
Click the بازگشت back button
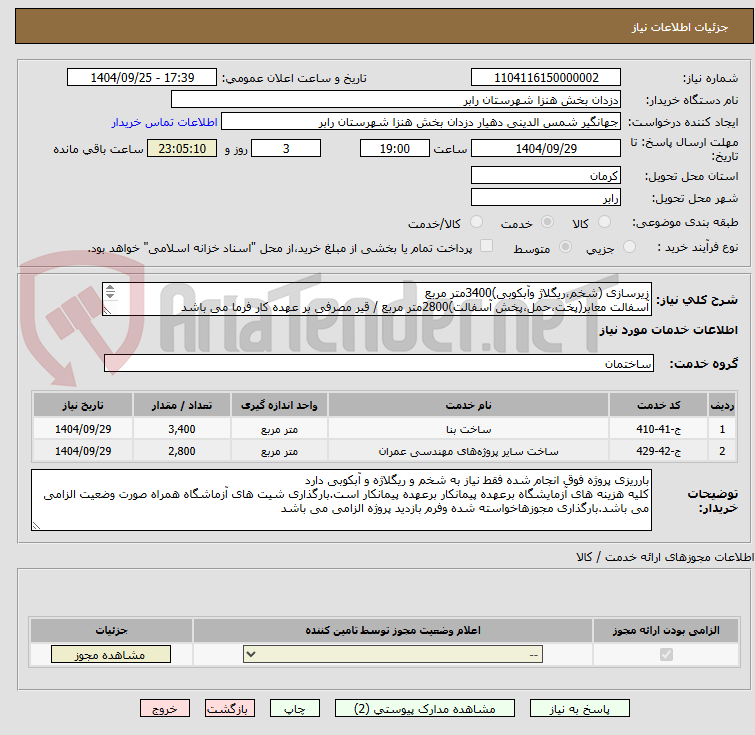(229, 709)
